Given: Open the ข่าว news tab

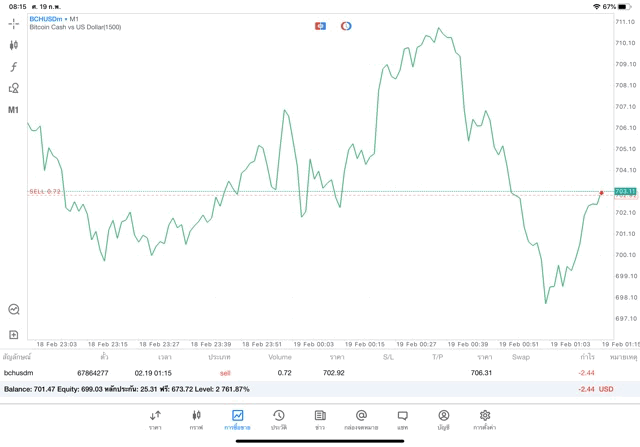Looking at the screenshot, I should [x=320, y=419].
